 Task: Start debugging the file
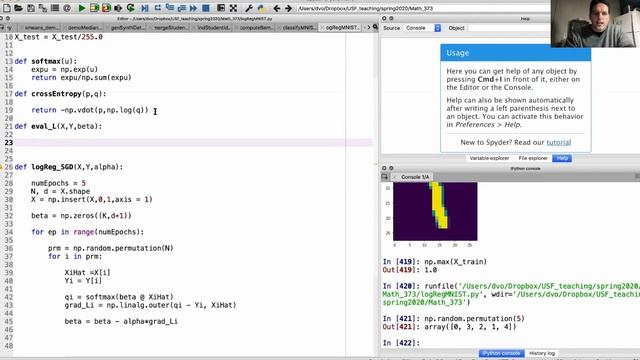tap(145, 8)
